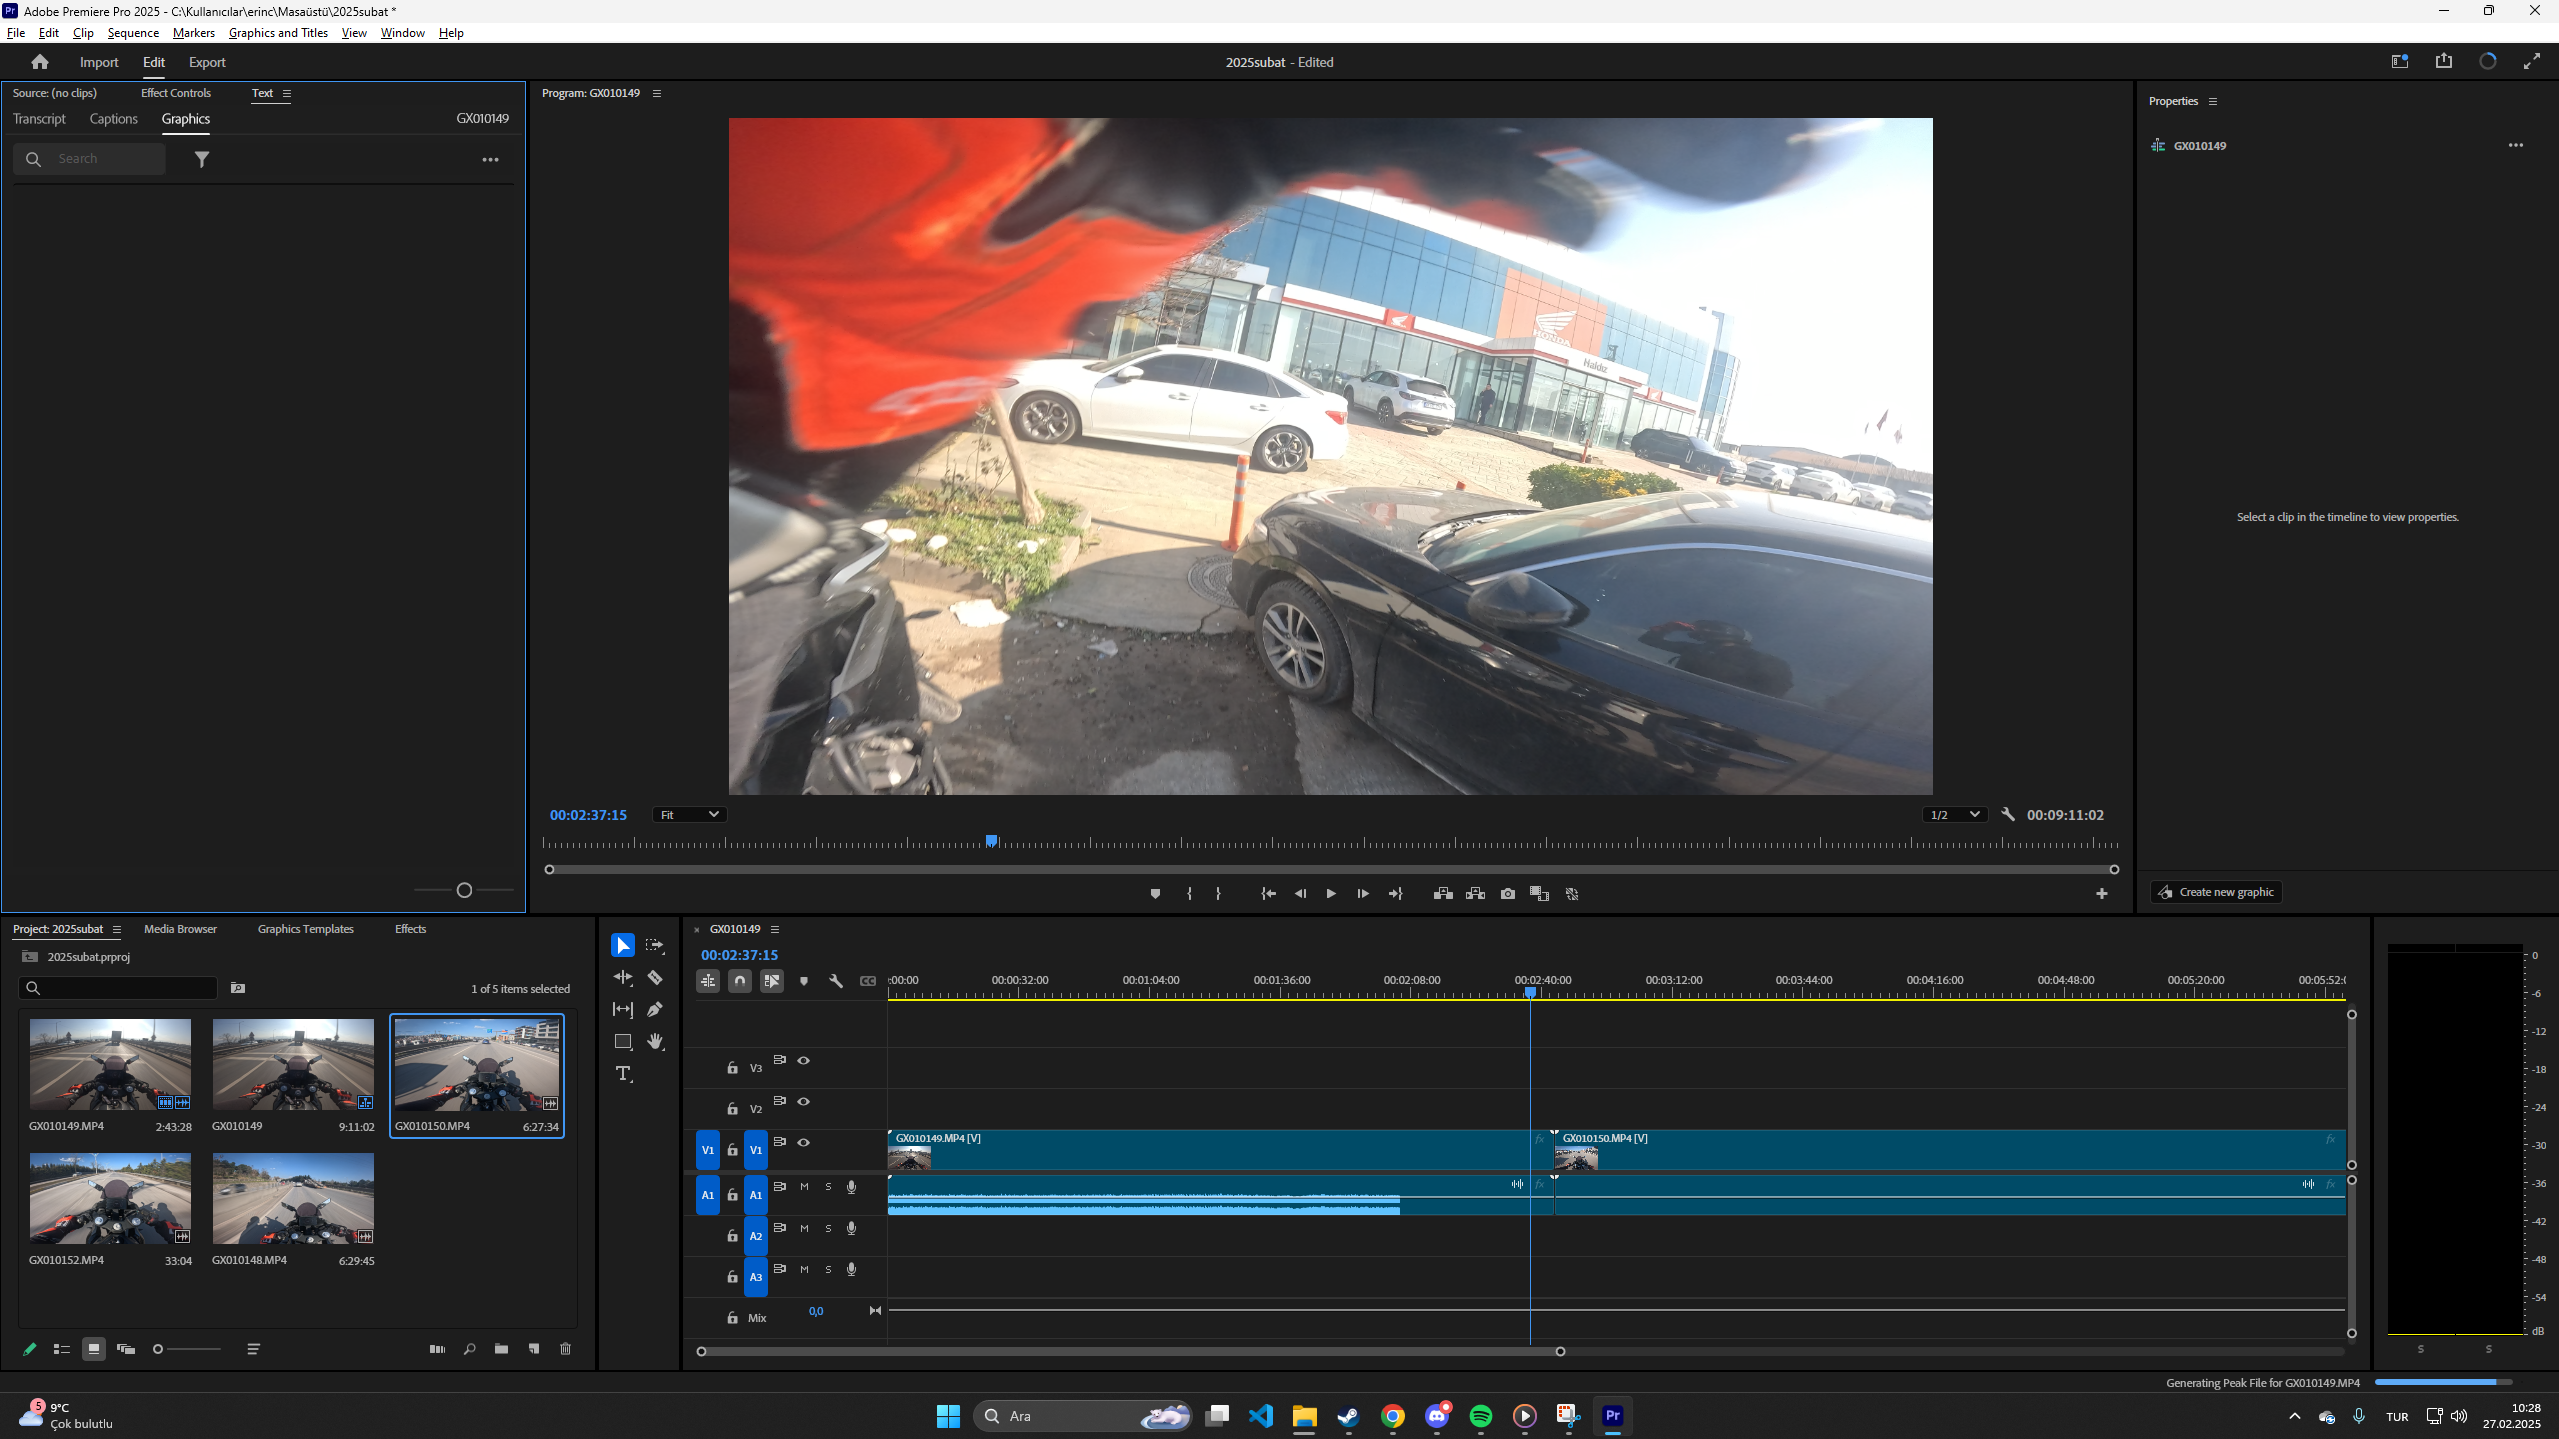The width and height of the screenshot is (2559, 1439).
Task: Open the Media Browser tab
Action: [x=180, y=929]
